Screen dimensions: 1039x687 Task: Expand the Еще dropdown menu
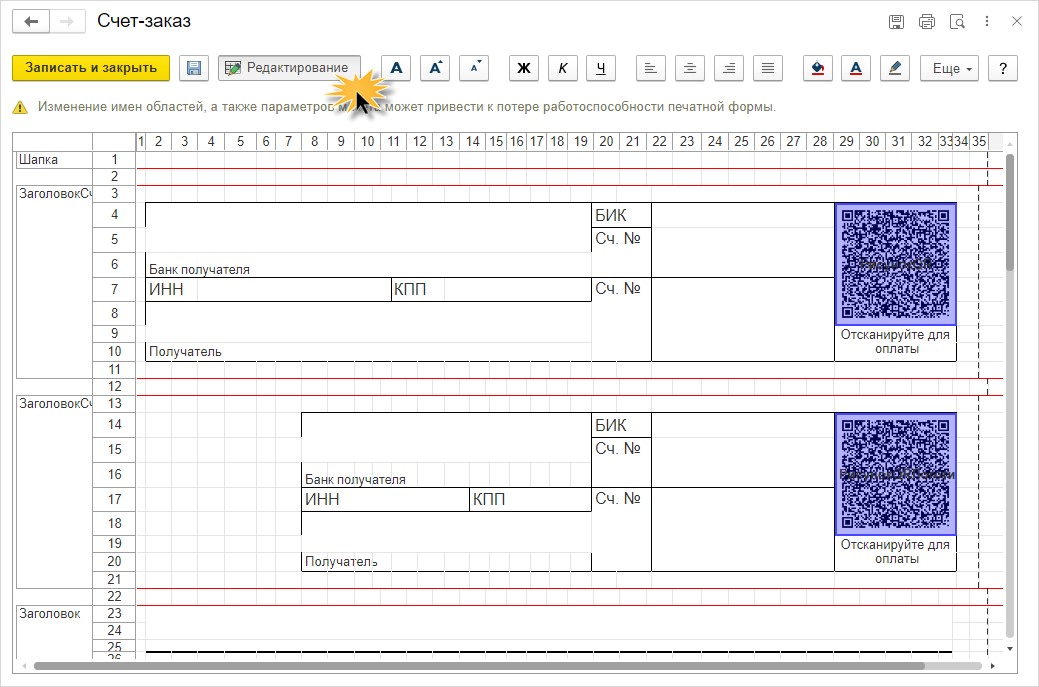pos(950,68)
